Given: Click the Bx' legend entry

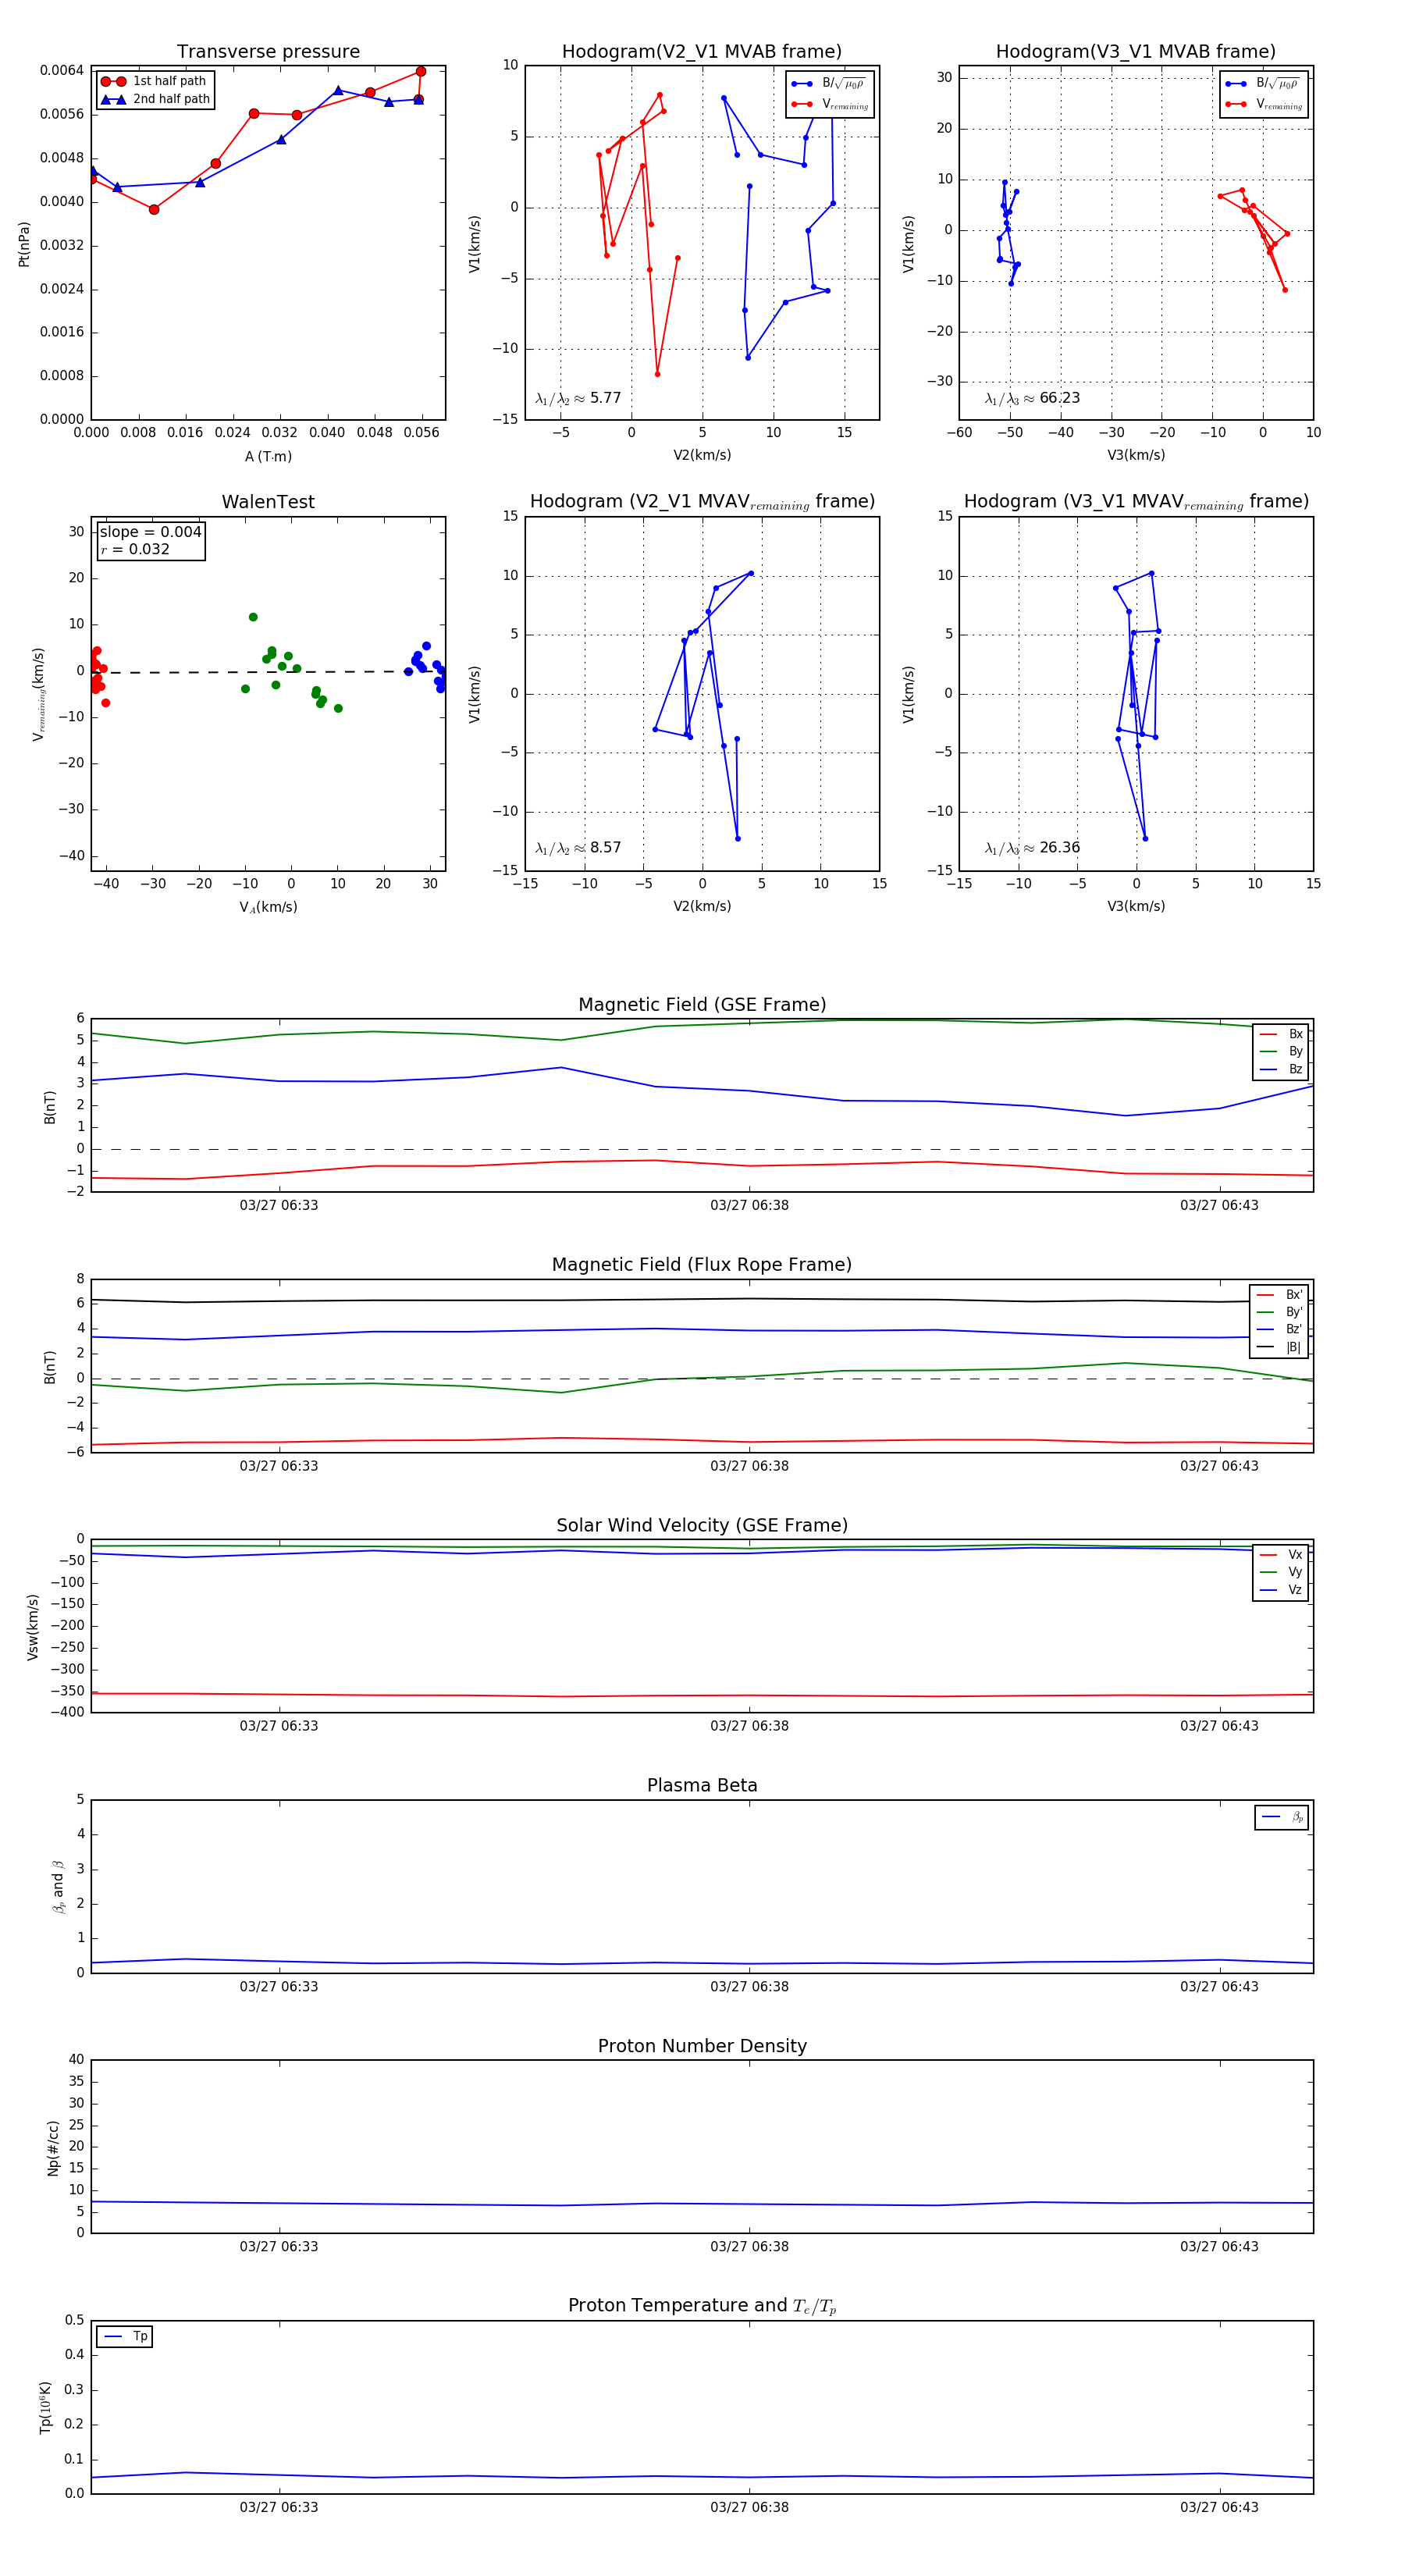Looking at the screenshot, I should [1280, 1295].
